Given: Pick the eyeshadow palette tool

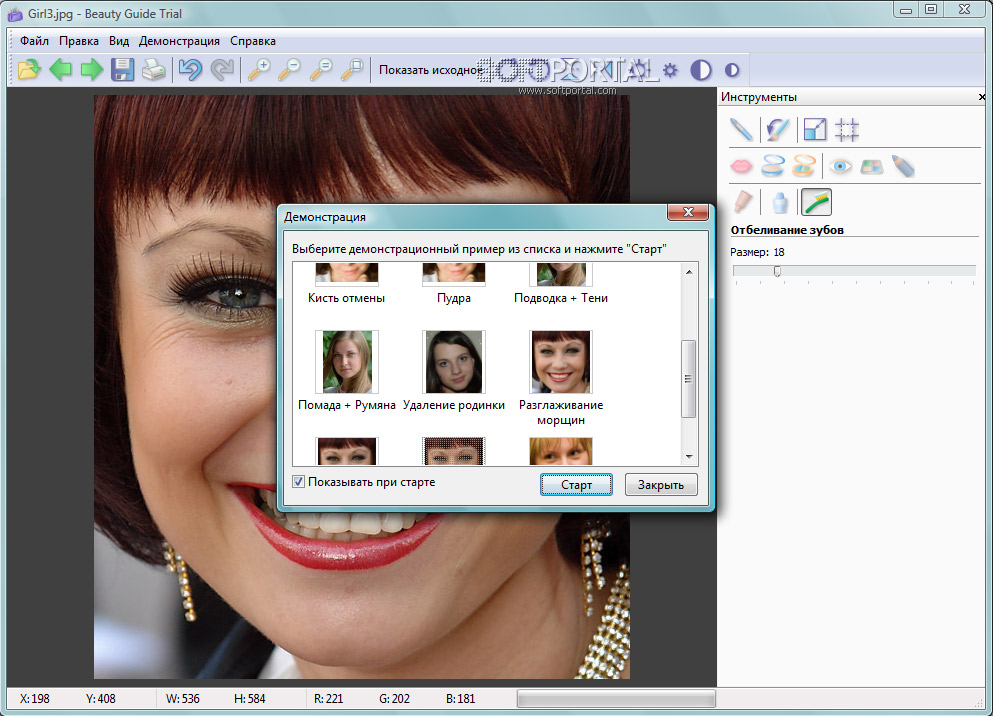Looking at the screenshot, I should tap(872, 166).
